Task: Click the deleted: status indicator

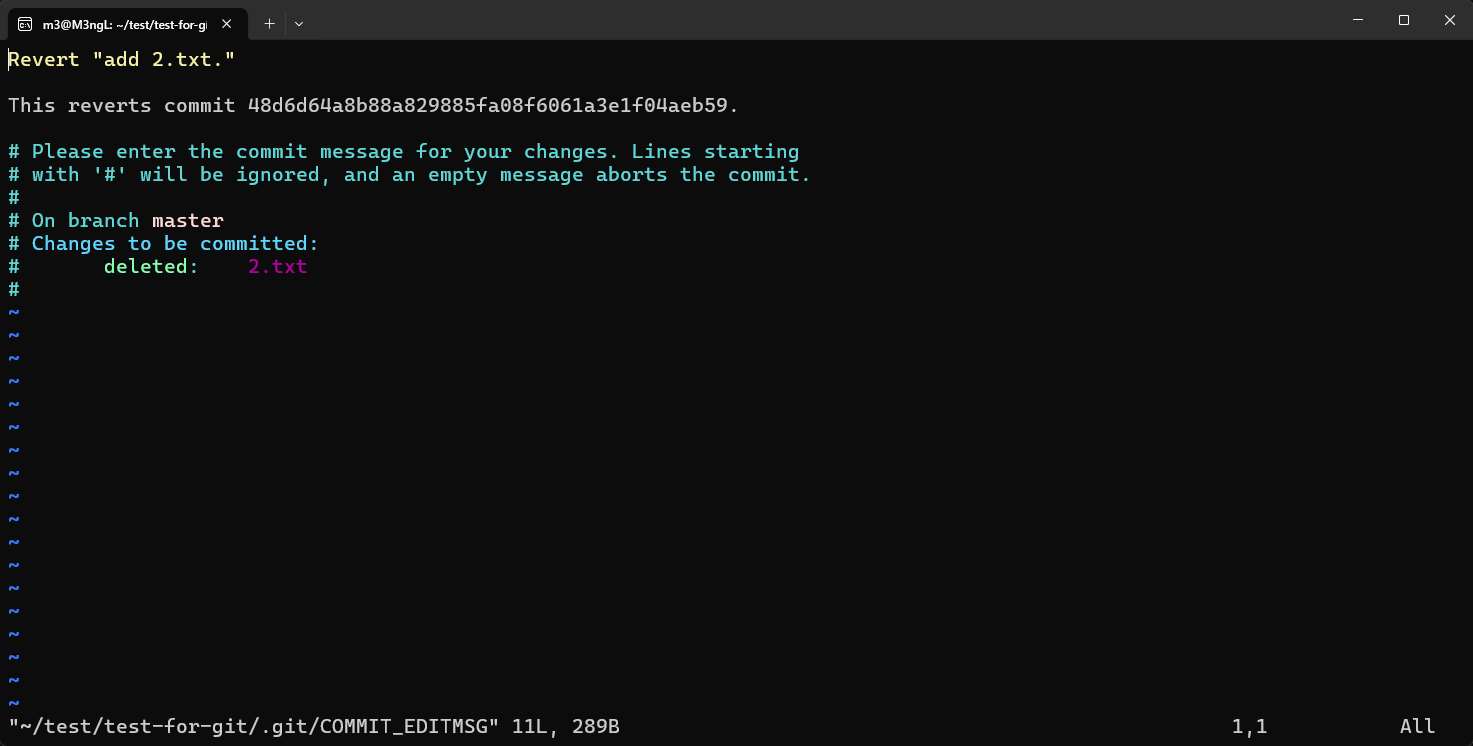Action: coord(150,266)
